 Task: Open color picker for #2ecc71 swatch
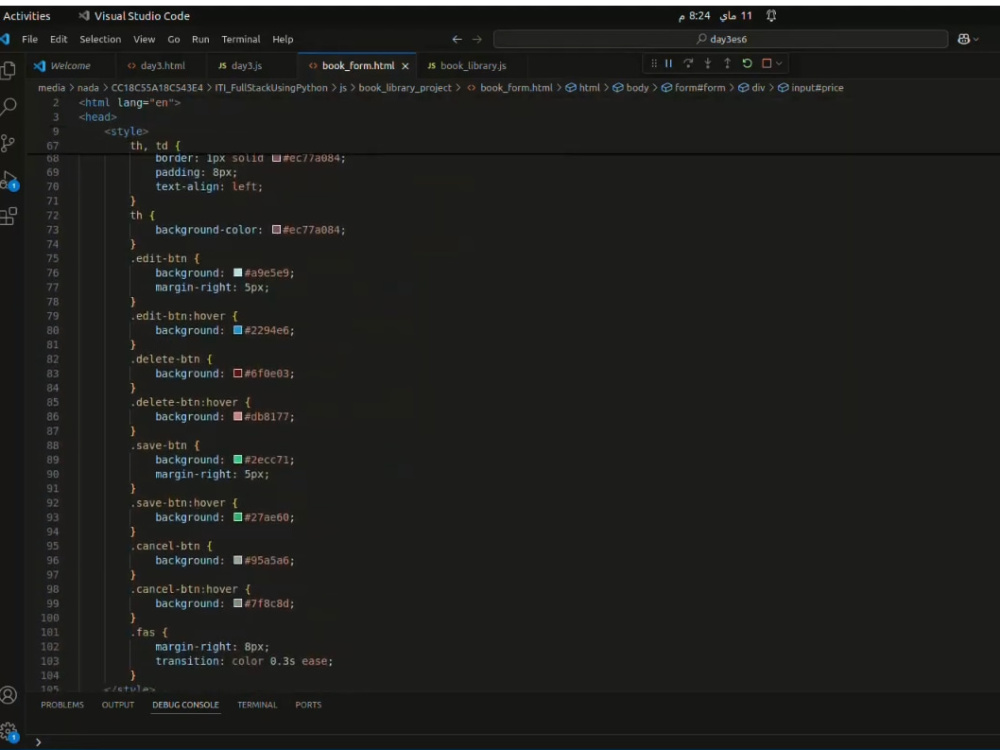pyautogui.click(x=238, y=459)
